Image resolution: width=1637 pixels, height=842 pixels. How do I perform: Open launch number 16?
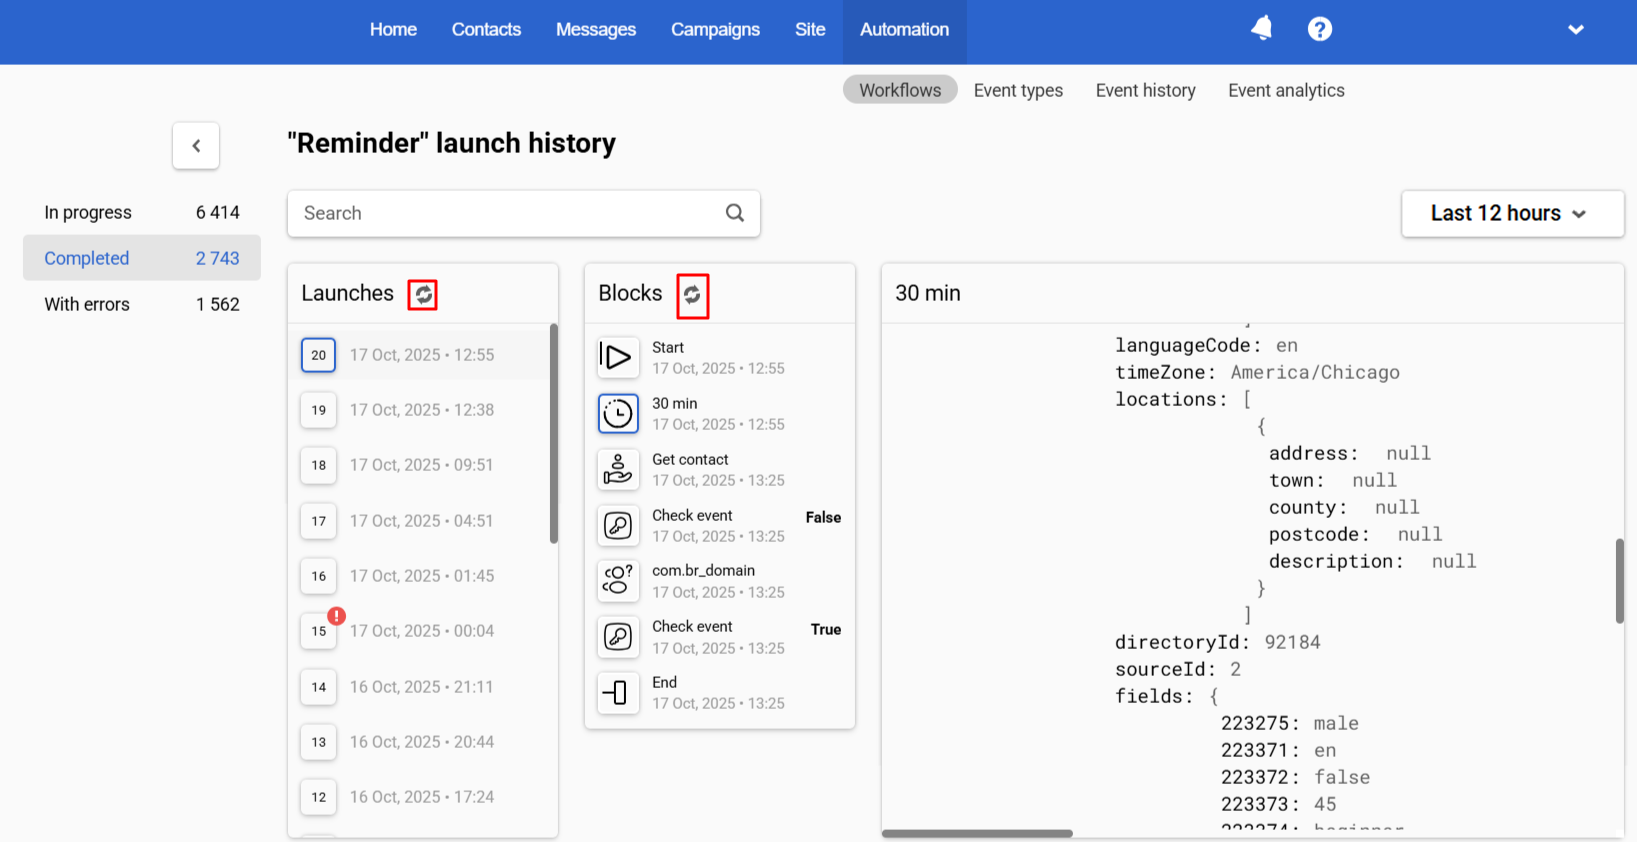[318, 576]
